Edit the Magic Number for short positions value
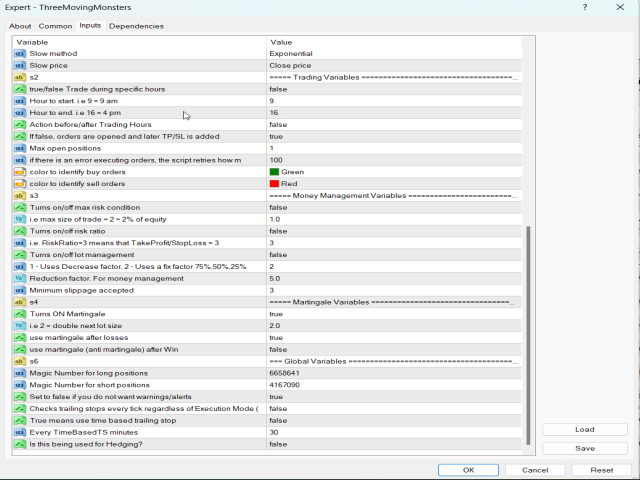 (x=394, y=385)
